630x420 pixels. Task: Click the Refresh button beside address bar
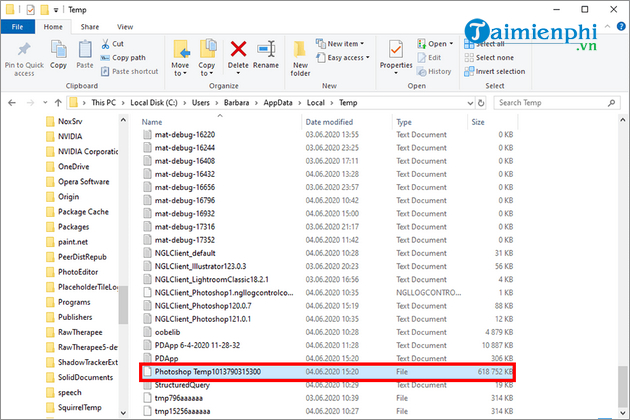(481, 103)
